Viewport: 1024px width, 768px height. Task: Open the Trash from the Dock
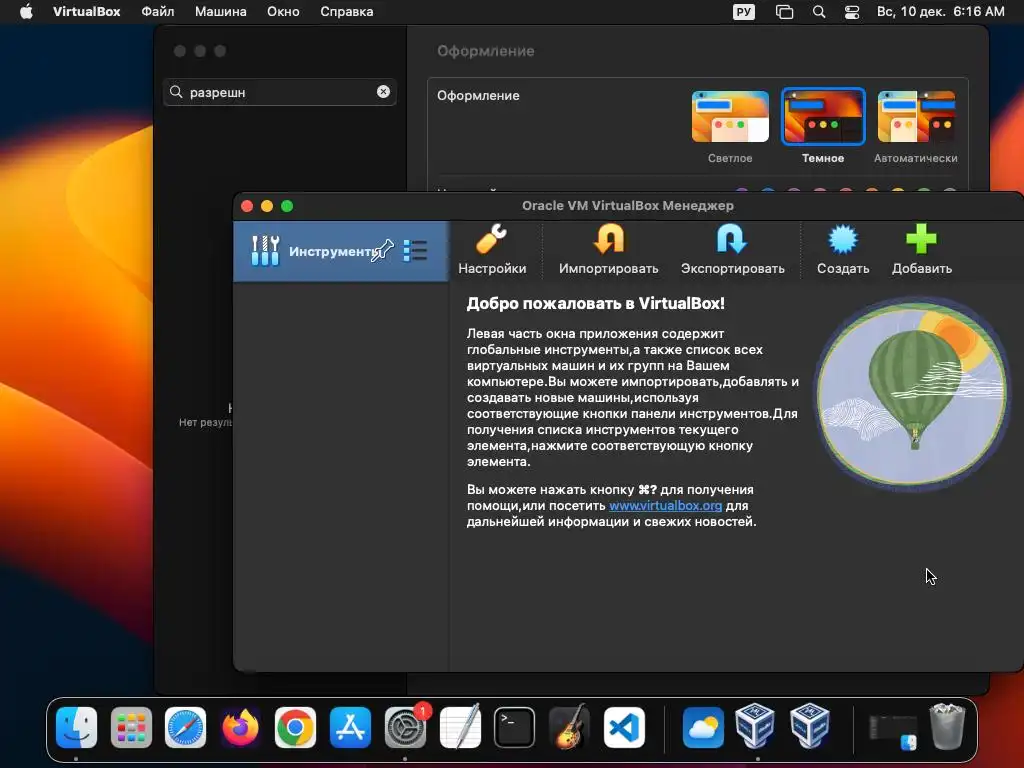click(947, 726)
